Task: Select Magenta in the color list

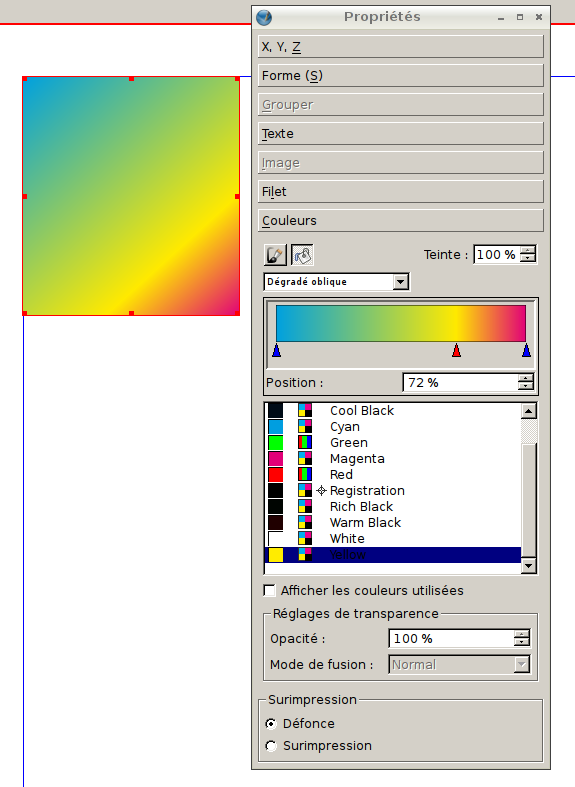Action: [x=393, y=459]
